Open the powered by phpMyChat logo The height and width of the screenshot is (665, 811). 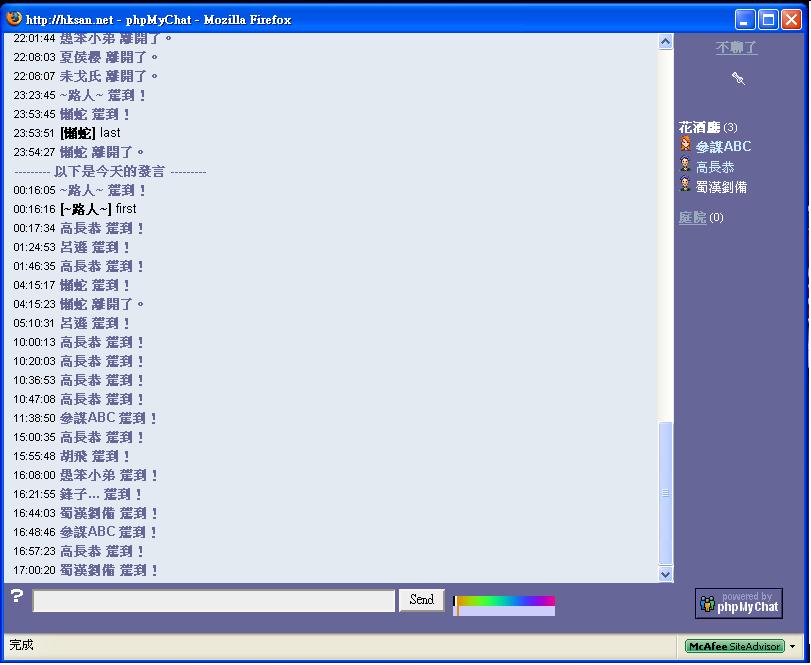[x=738, y=603]
